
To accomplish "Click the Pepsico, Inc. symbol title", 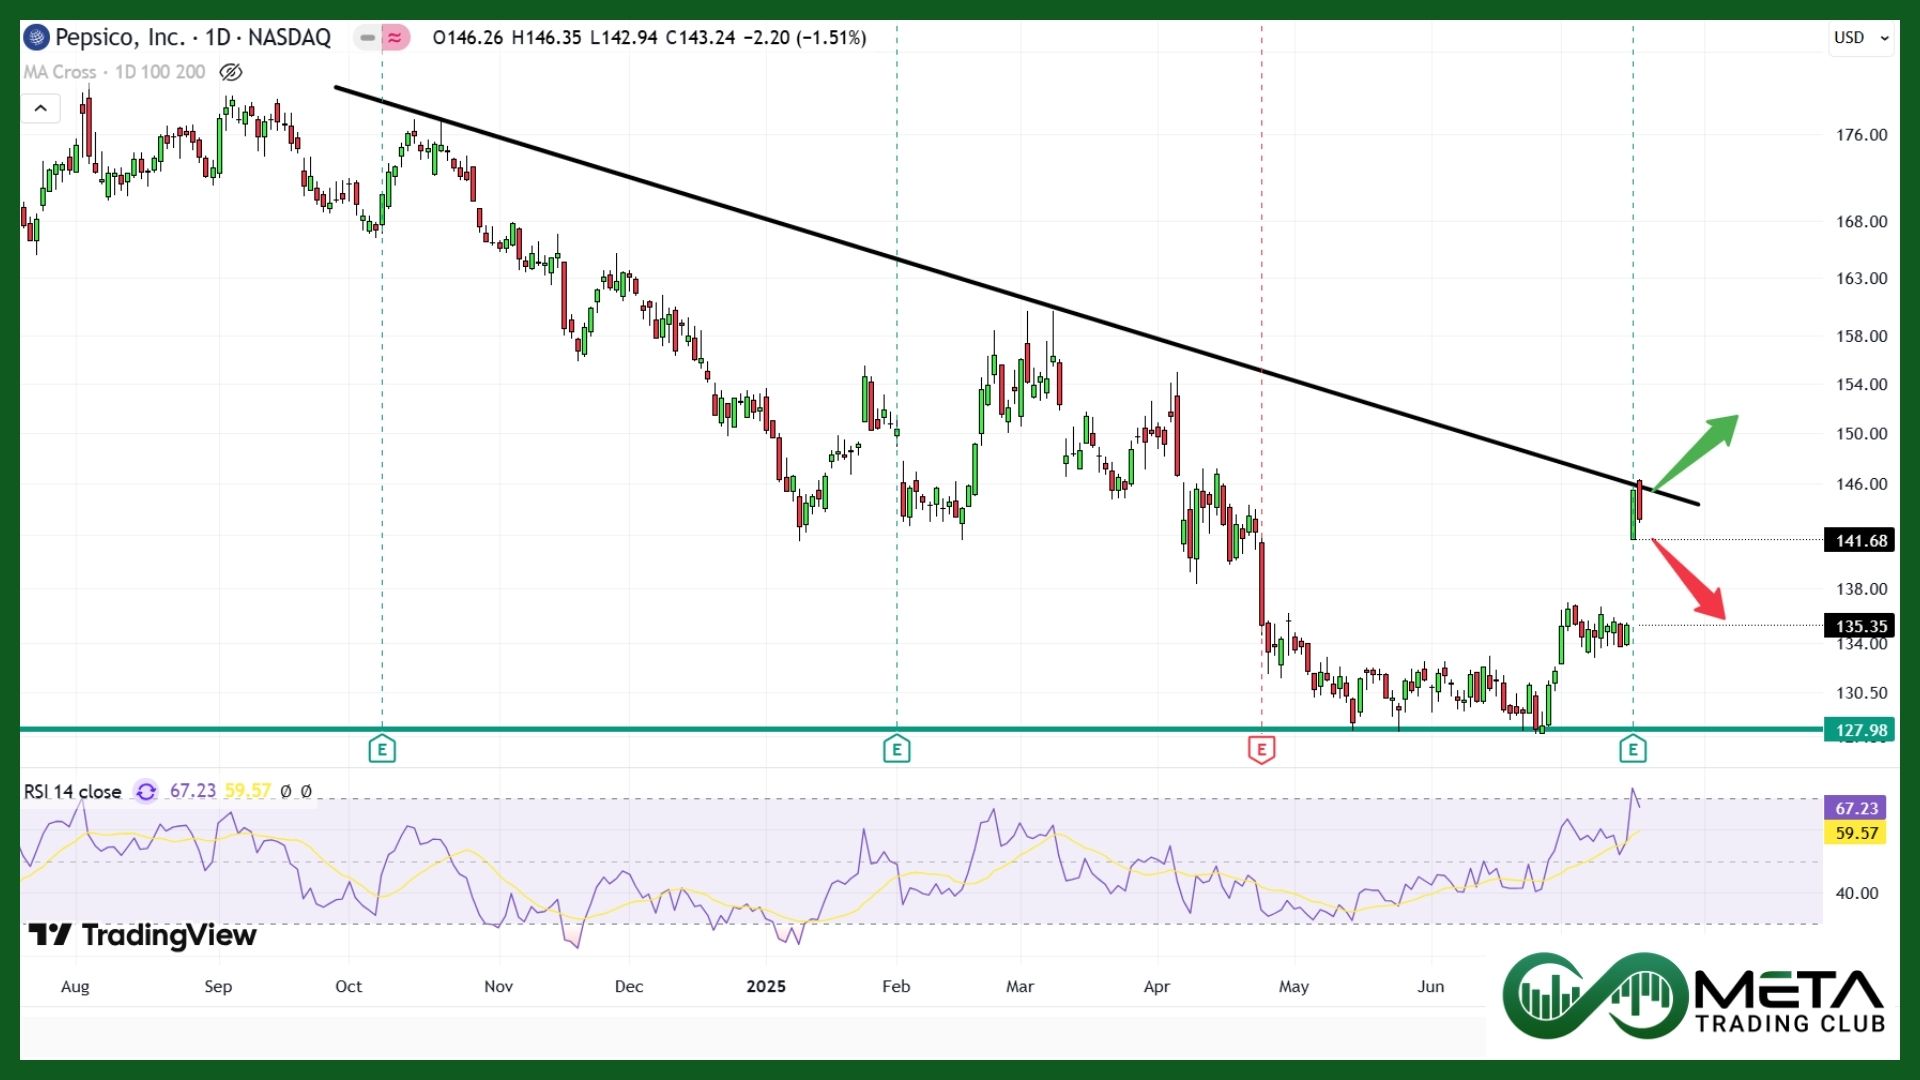I will coord(120,38).
